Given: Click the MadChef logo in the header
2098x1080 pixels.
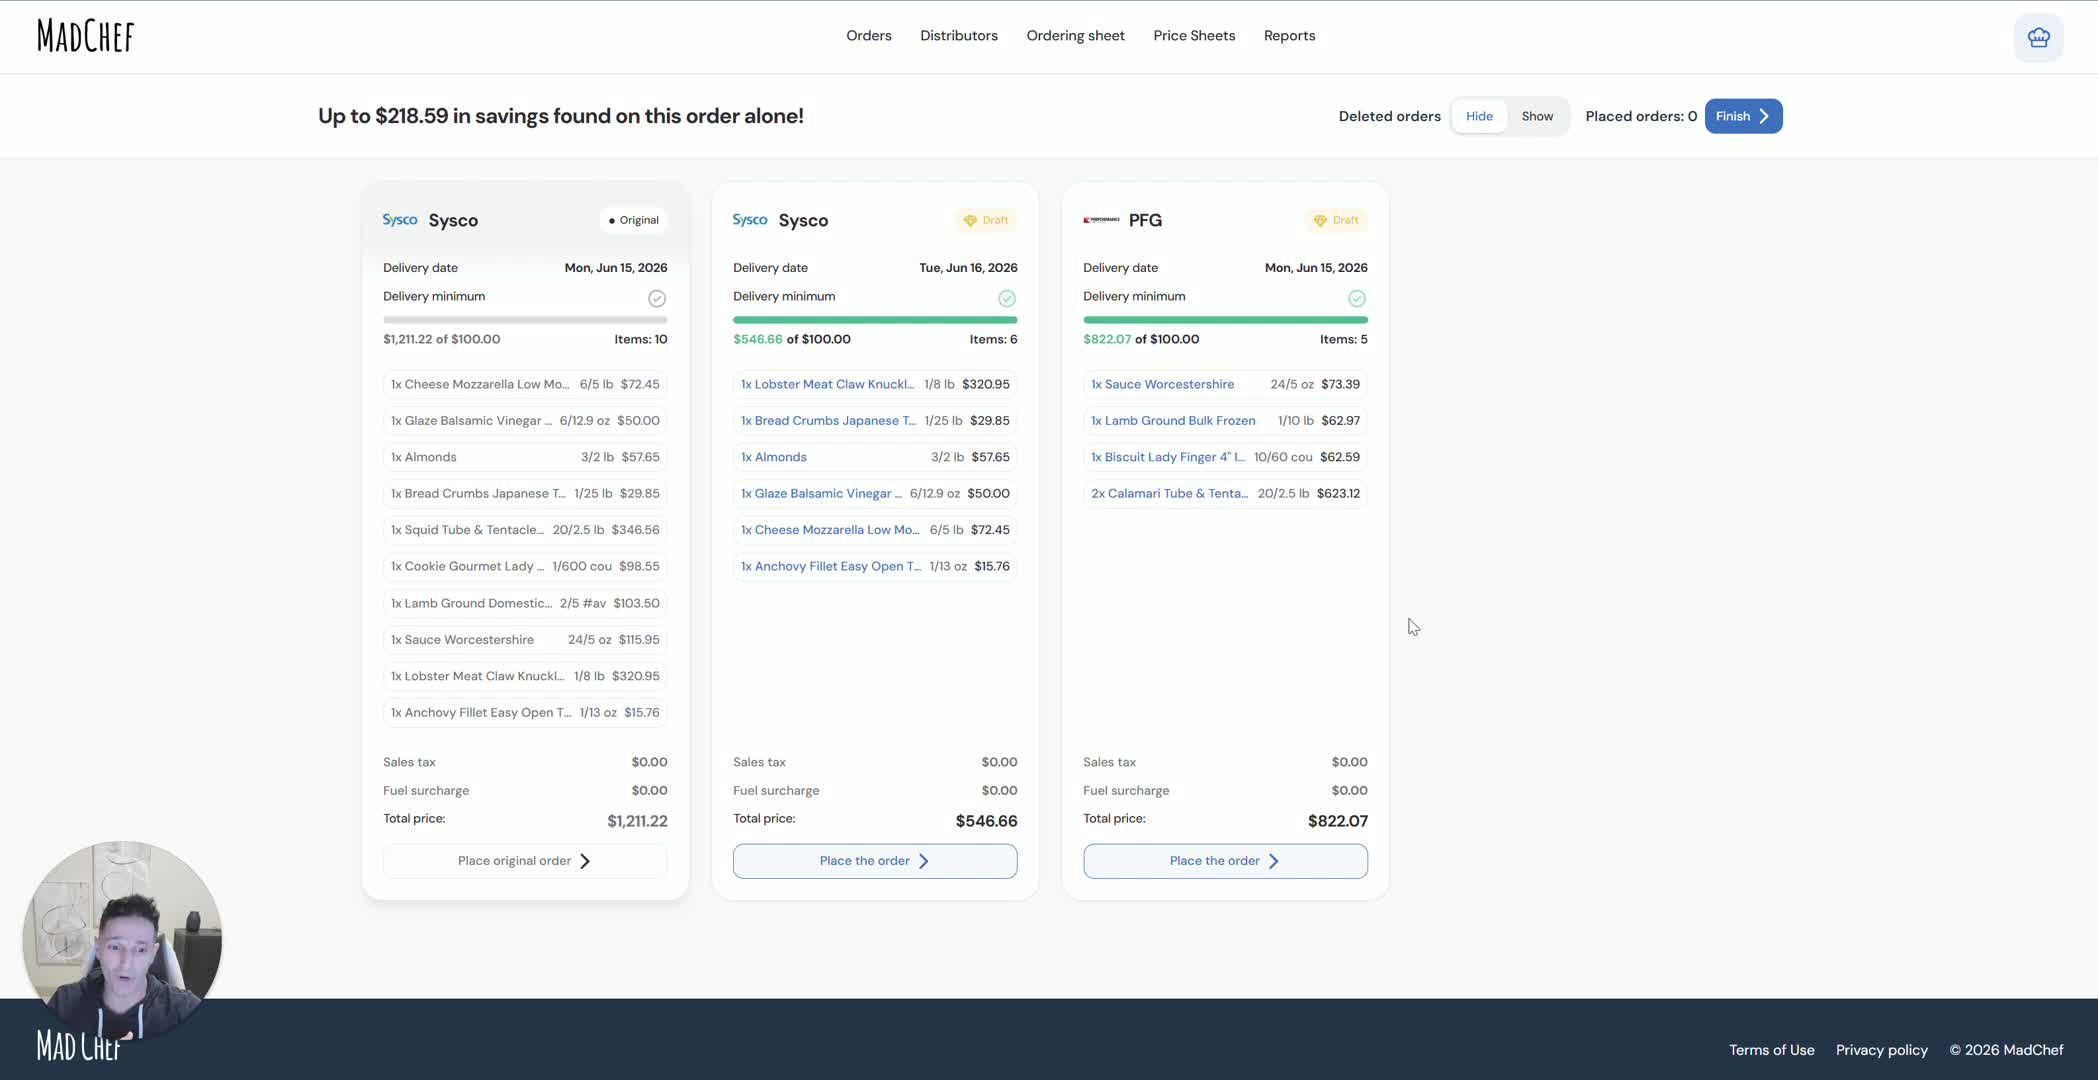Looking at the screenshot, I should tap(85, 36).
